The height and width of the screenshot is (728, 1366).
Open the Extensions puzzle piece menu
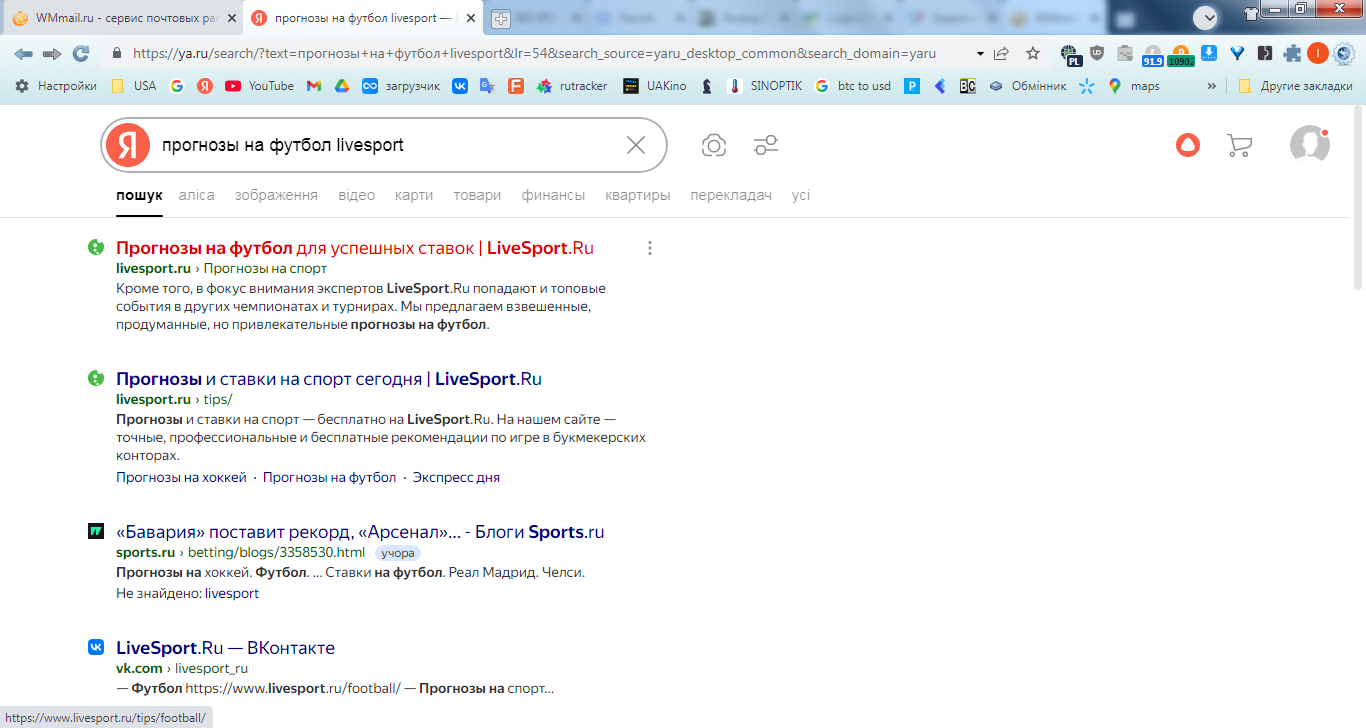tap(1293, 54)
